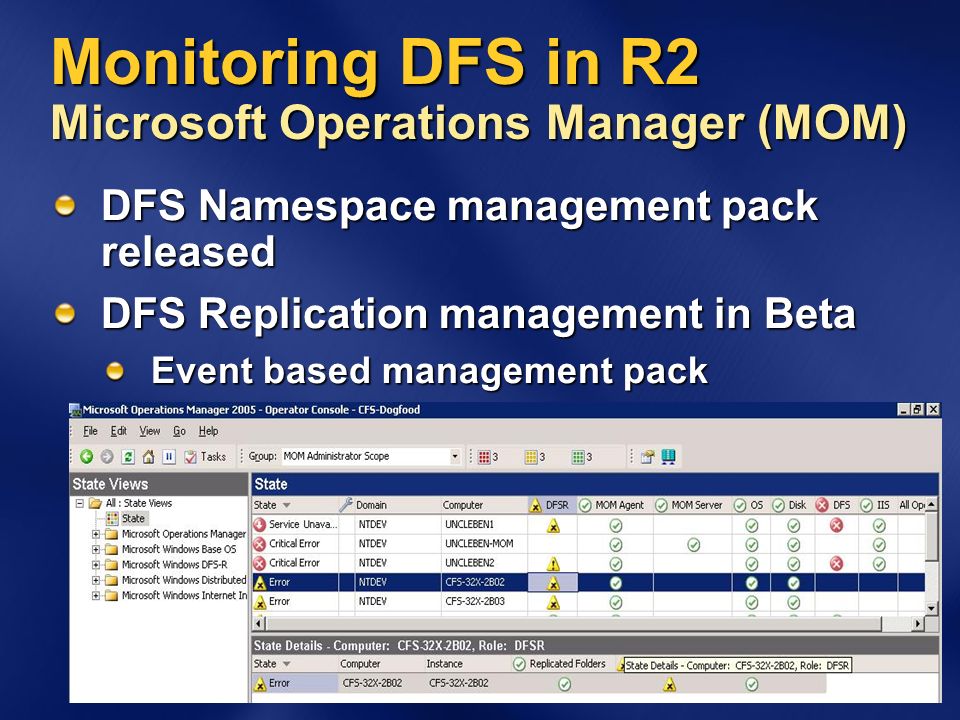The image size is (960, 720).
Task: Open the Edit menu
Action: tap(118, 431)
